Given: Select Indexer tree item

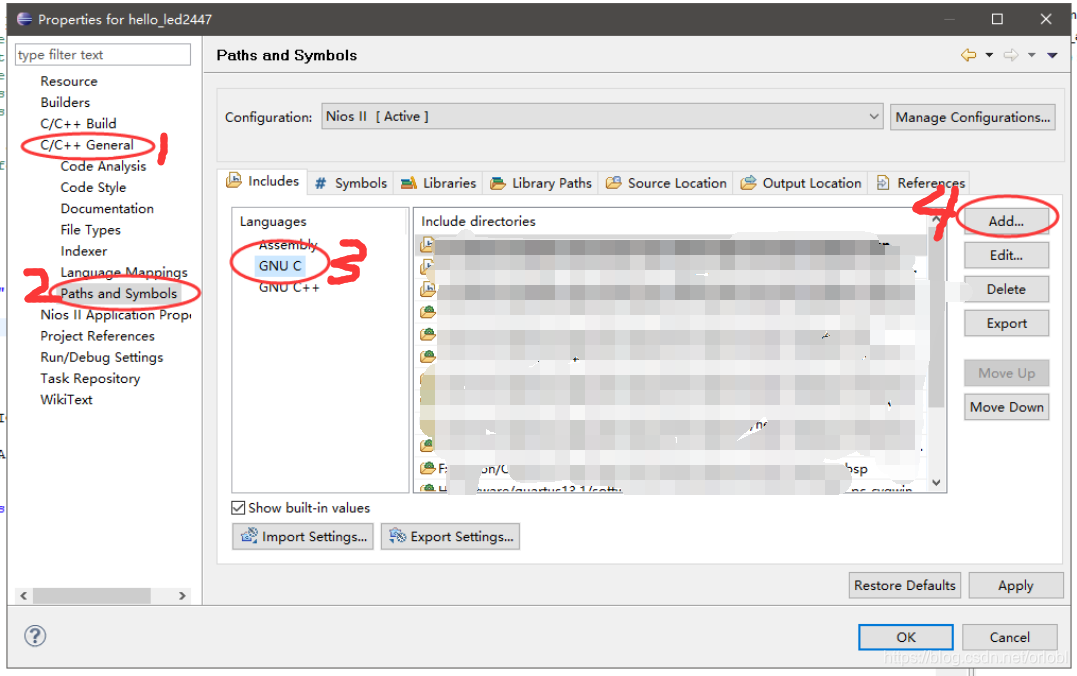Looking at the screenshot, I should pos(84,251).
